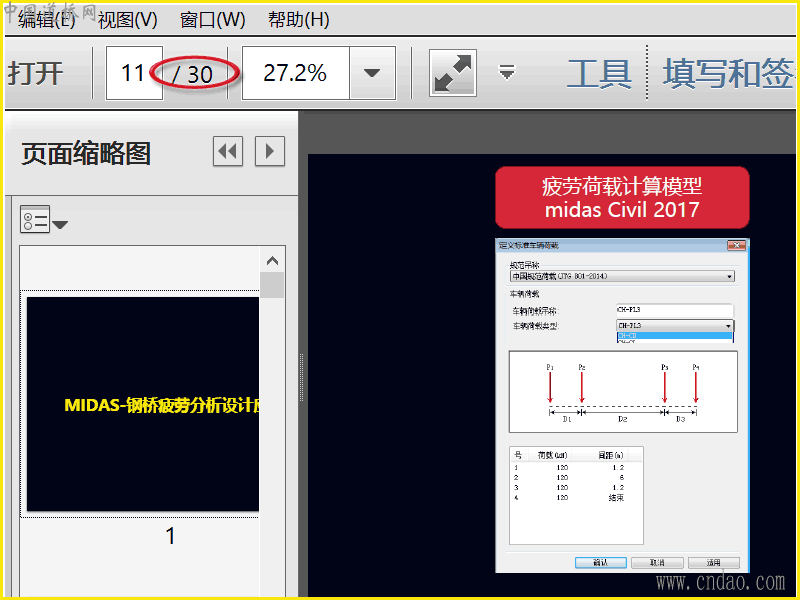The width and height of the screenshot is (800, 600).
Task: Open the 视图(V) menu
Action: [128, 20]
